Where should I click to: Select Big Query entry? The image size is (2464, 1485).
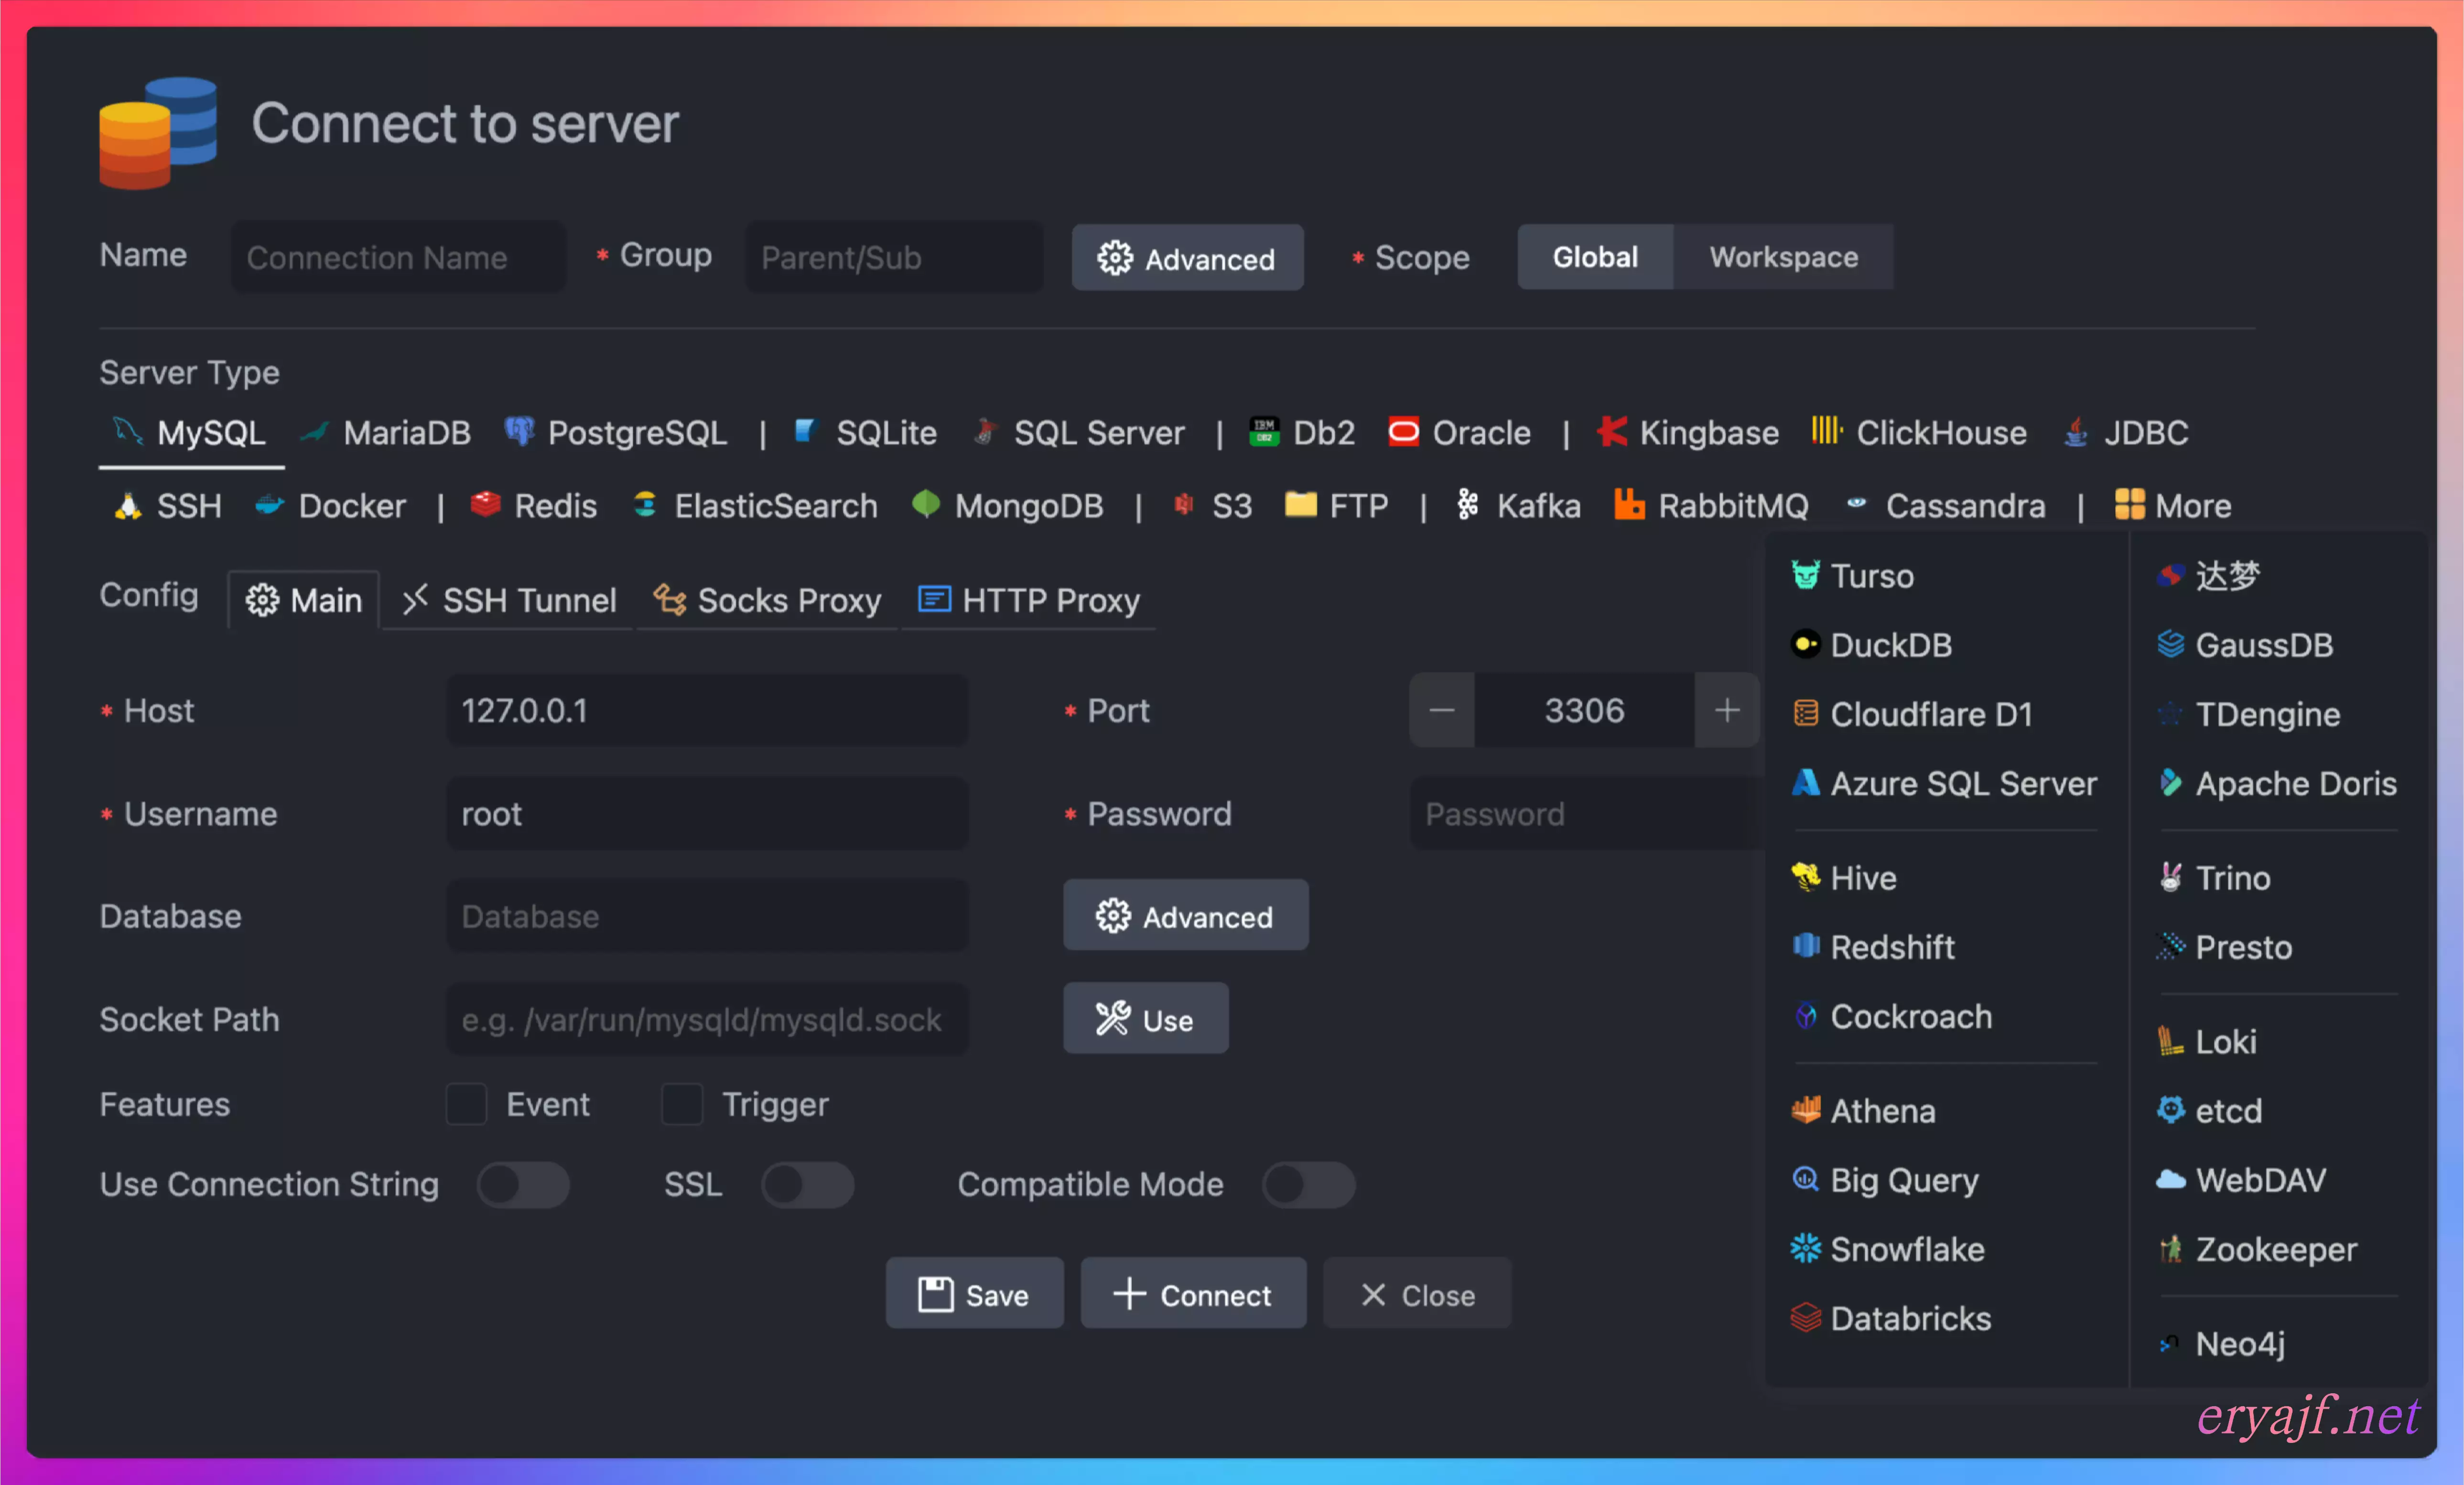click(x=1884, y=1180)
